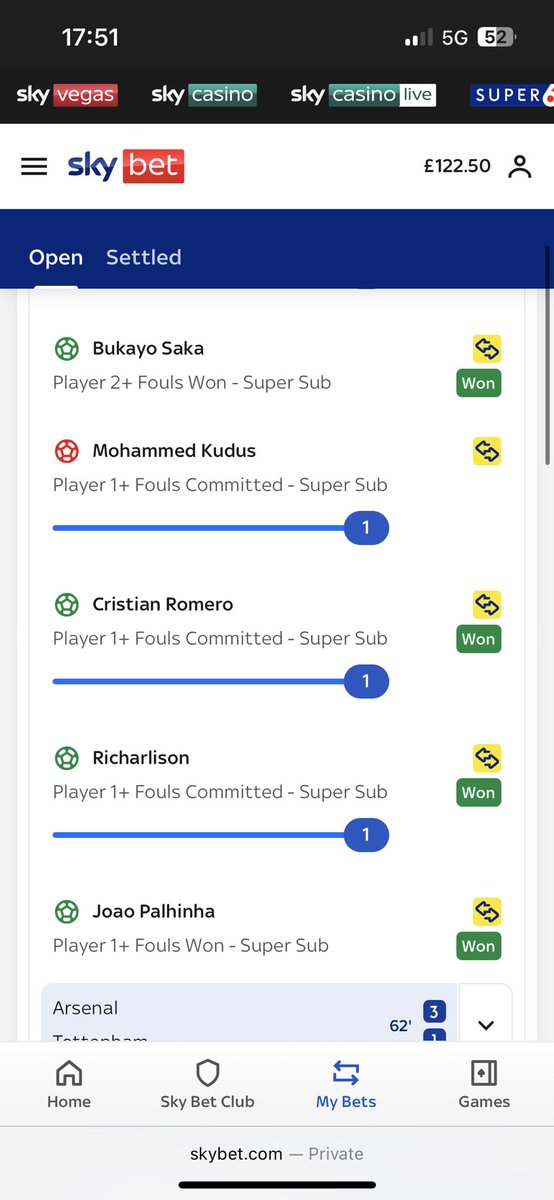Tap the Sky Bet logo
554x1200 pixels.
(126, 166)
